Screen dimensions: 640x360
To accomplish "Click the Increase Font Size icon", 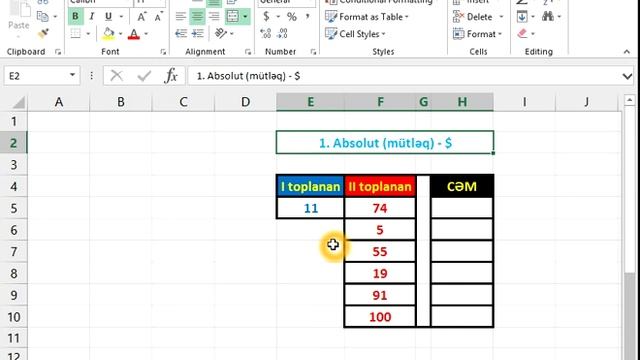I will tap(141, 17).
